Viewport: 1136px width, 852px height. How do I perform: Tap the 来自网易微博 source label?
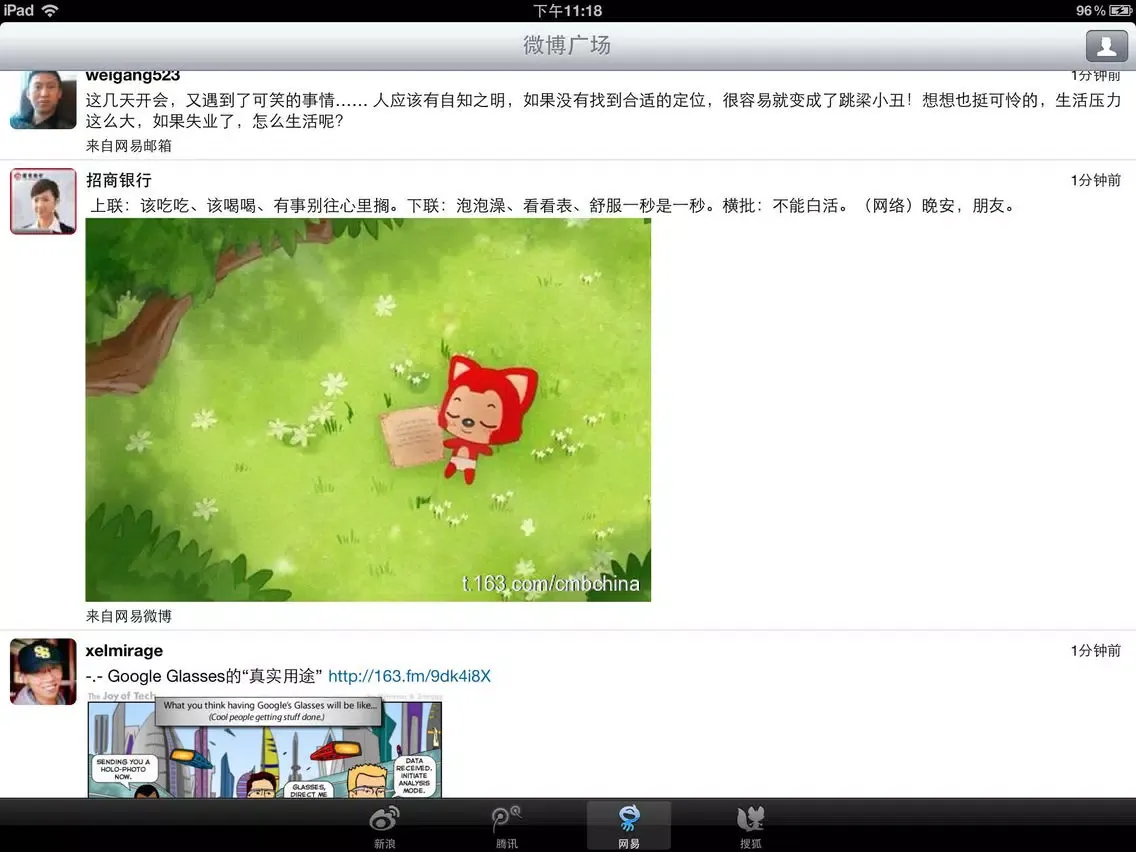click(128, 617)
